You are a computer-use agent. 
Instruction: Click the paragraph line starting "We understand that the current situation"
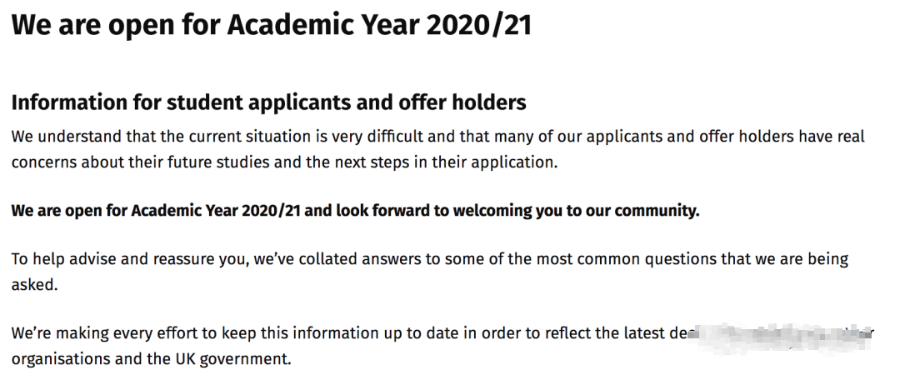438,137
